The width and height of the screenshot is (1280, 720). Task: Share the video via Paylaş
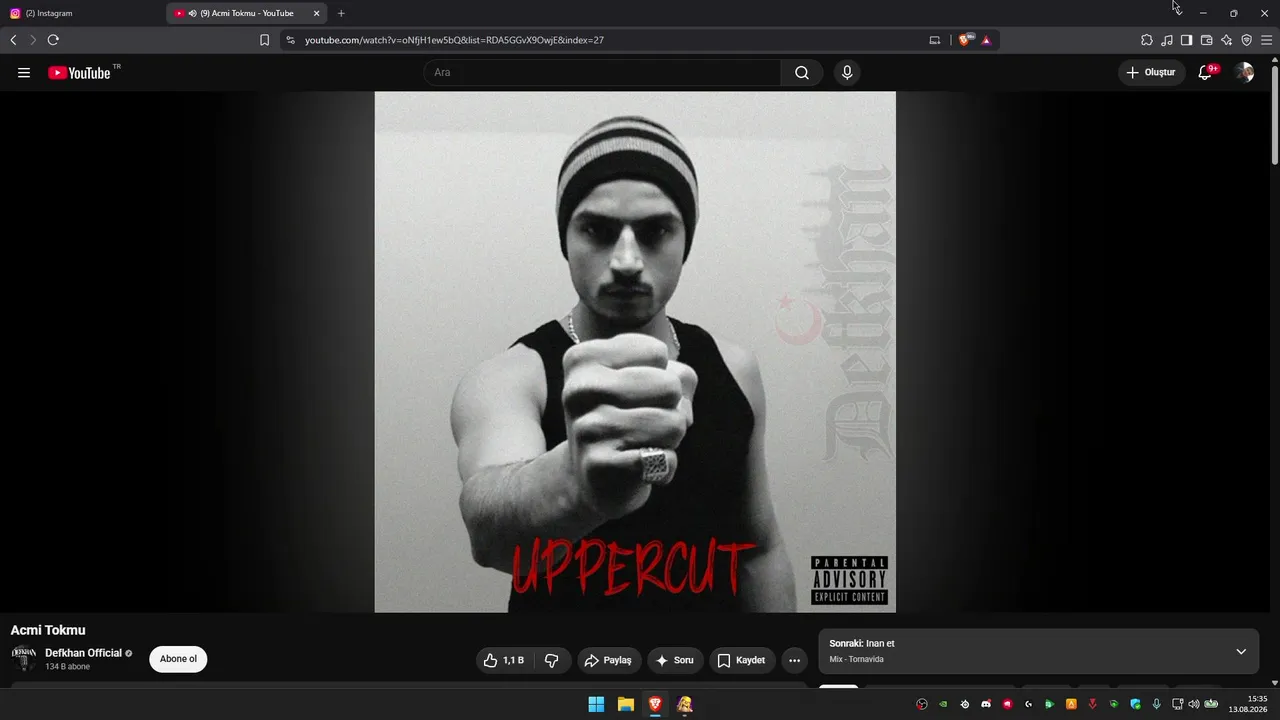tap(608, 660)
